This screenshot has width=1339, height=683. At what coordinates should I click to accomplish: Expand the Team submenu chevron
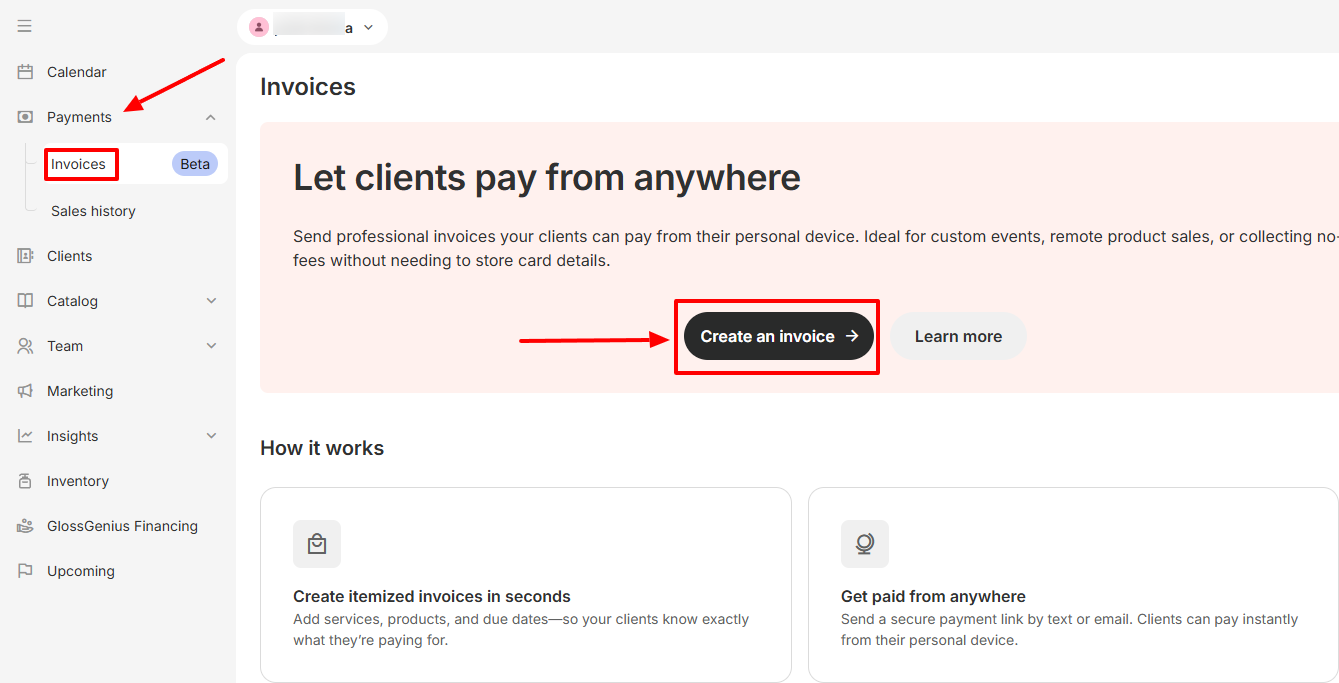(211, 346)
